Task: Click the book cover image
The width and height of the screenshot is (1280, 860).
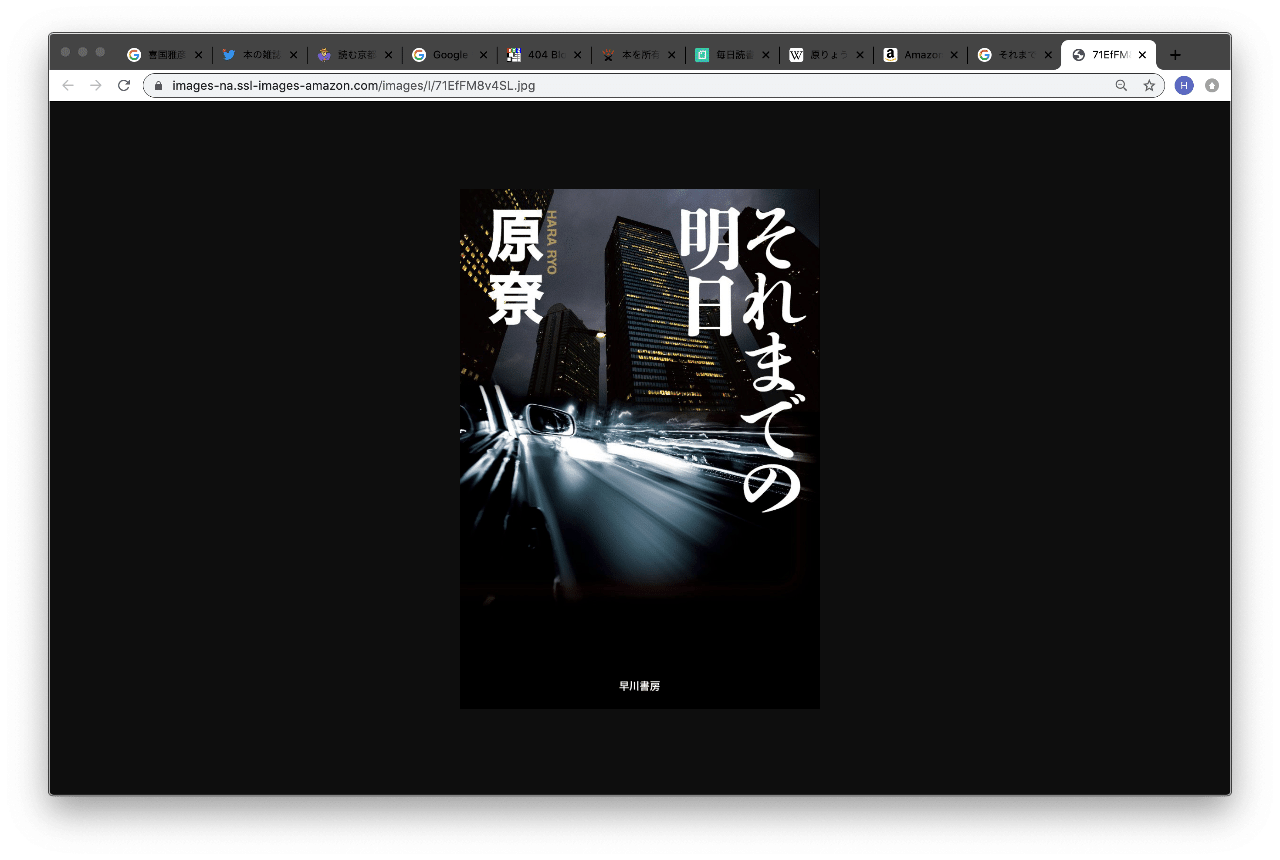Action: [640, 449]
